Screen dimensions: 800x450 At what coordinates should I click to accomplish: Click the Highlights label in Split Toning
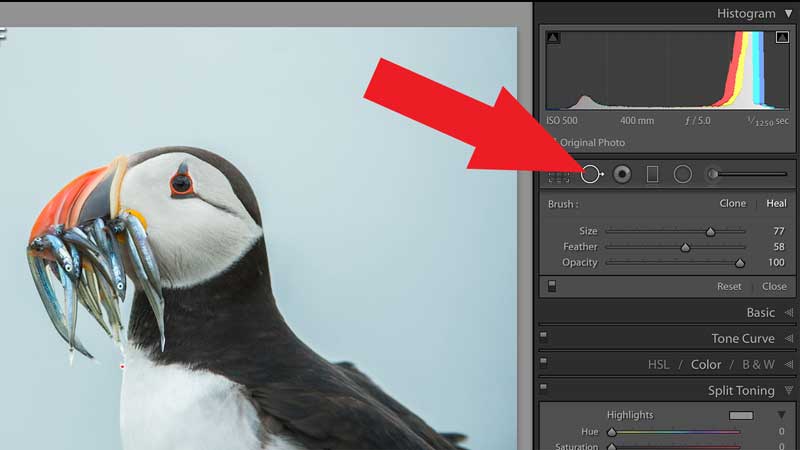tap(630, 415)
